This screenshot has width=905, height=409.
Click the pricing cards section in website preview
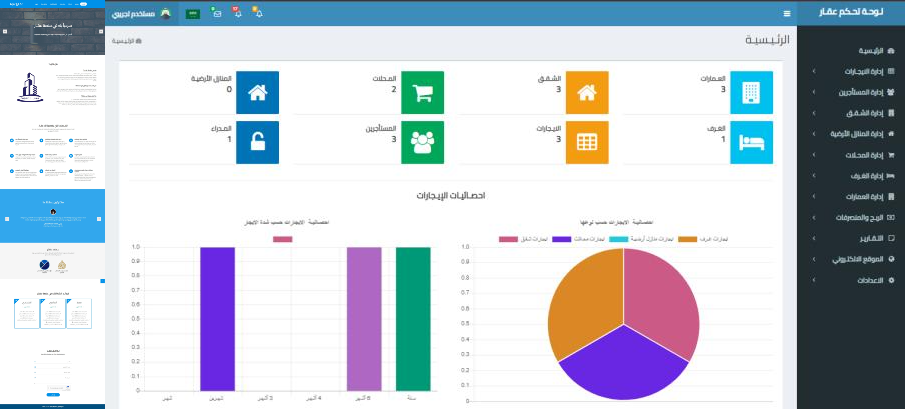pyautogui.click(x=53, y=312)
